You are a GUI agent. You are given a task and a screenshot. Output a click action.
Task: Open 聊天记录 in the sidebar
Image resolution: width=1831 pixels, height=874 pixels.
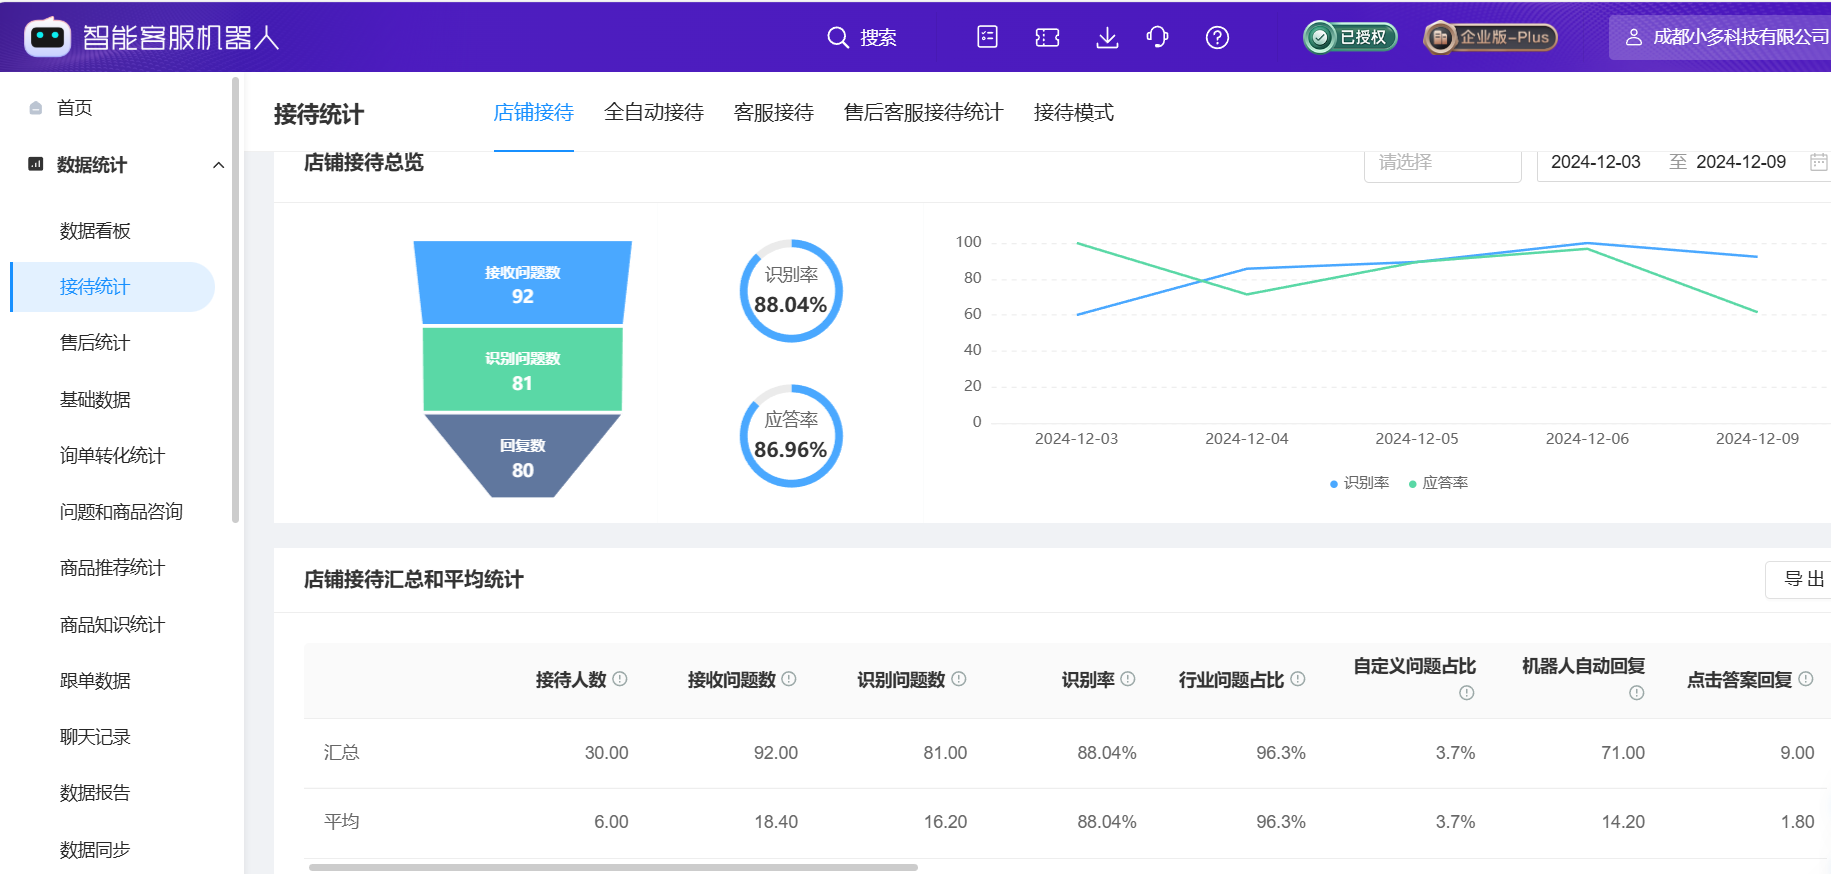click(95, 737)
